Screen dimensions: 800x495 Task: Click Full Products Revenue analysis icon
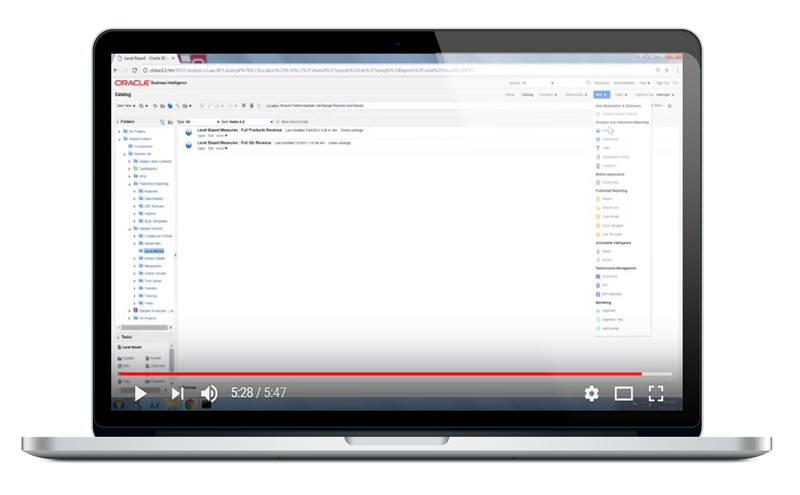(189, 132)
